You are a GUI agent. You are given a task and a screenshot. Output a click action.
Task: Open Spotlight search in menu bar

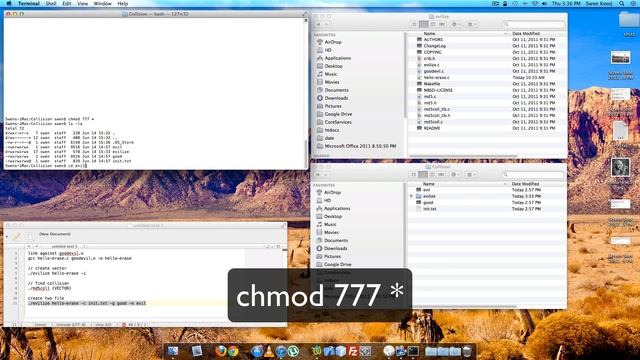622,3
